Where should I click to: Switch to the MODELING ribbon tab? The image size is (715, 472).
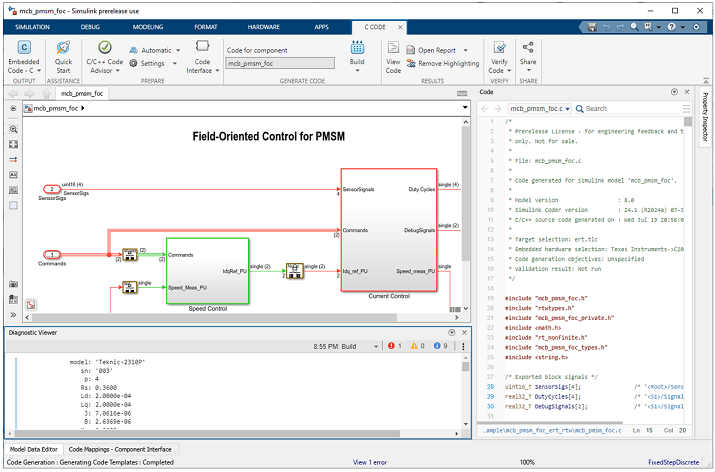(x=148, y=27)
